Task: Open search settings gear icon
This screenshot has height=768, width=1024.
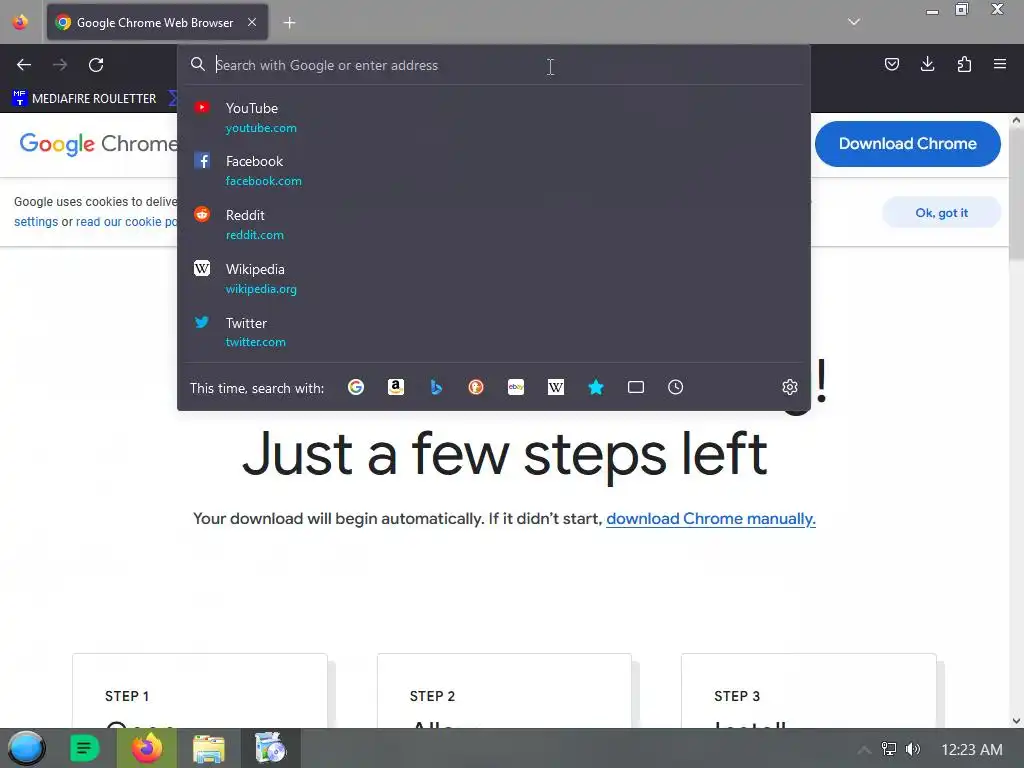Action: tap(790, 387)
